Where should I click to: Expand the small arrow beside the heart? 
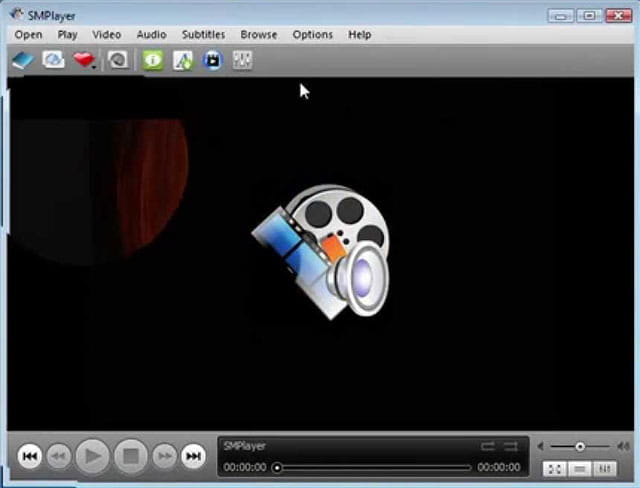coord(94,67)
